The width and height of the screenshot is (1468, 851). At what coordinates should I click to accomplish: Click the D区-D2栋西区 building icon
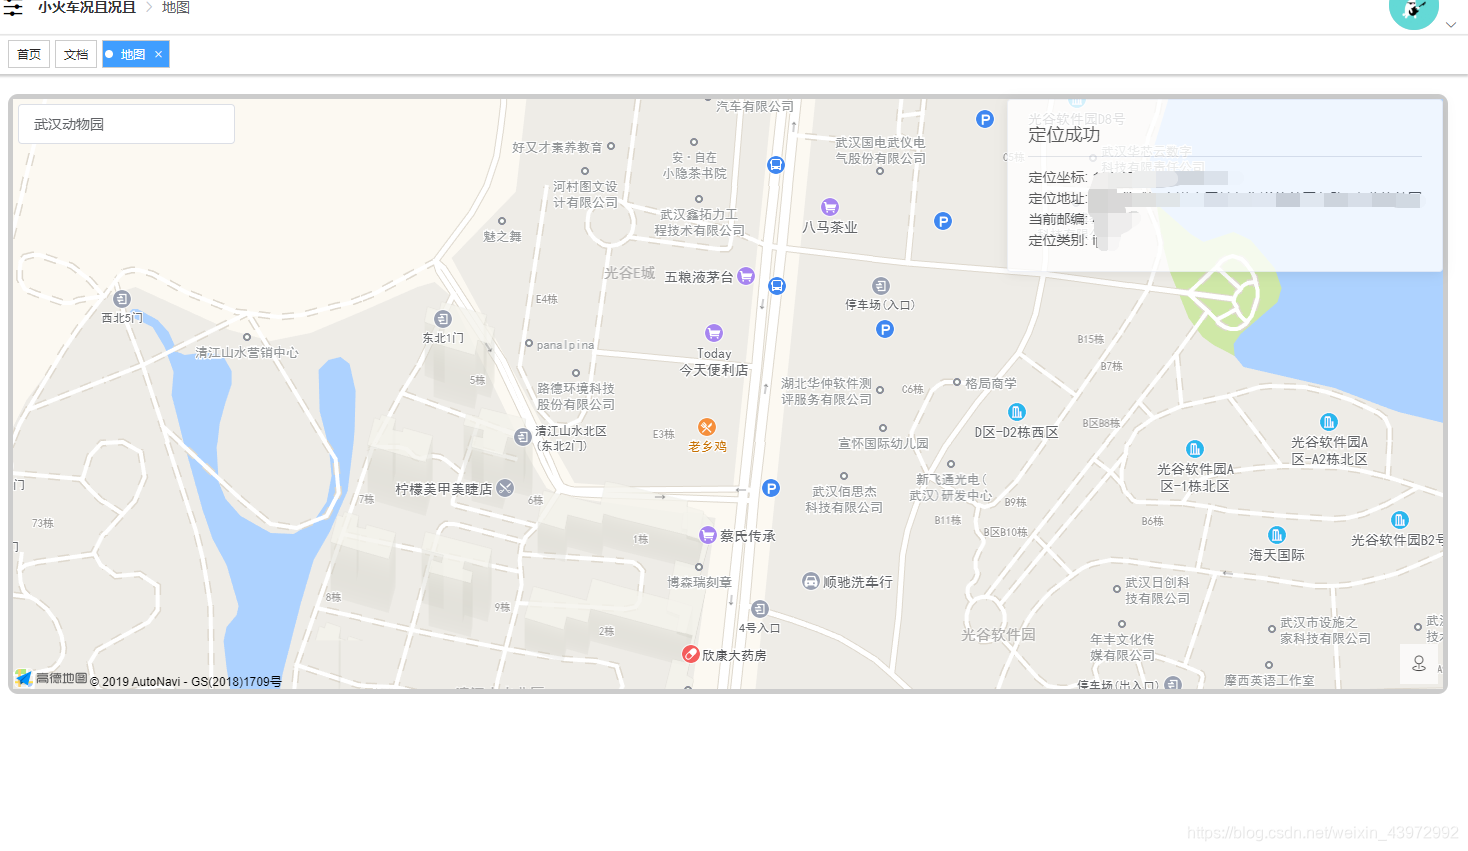click(x=1017, y=412)
